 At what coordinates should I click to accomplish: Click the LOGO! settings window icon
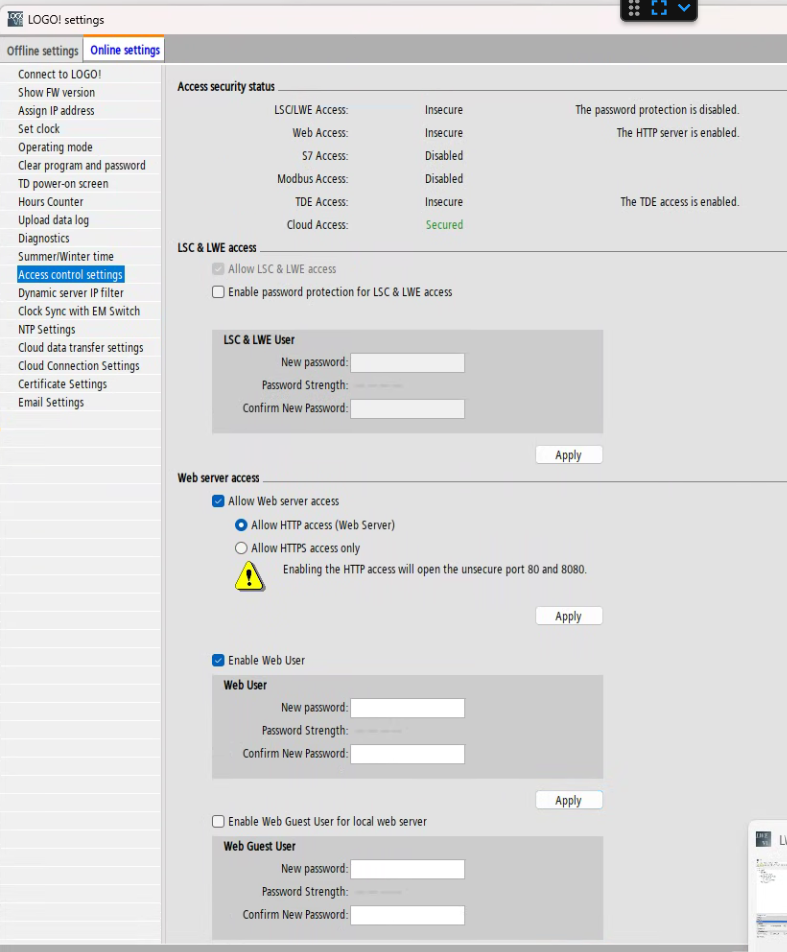[15, 19]
